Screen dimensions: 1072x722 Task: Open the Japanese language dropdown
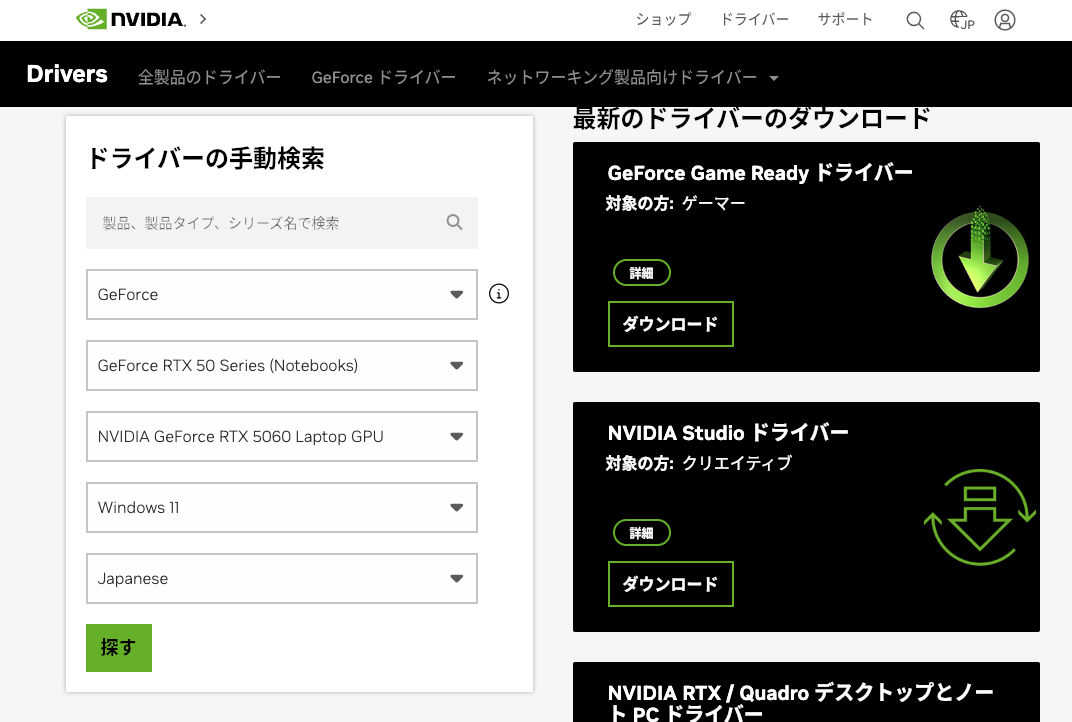coord(282,578)
